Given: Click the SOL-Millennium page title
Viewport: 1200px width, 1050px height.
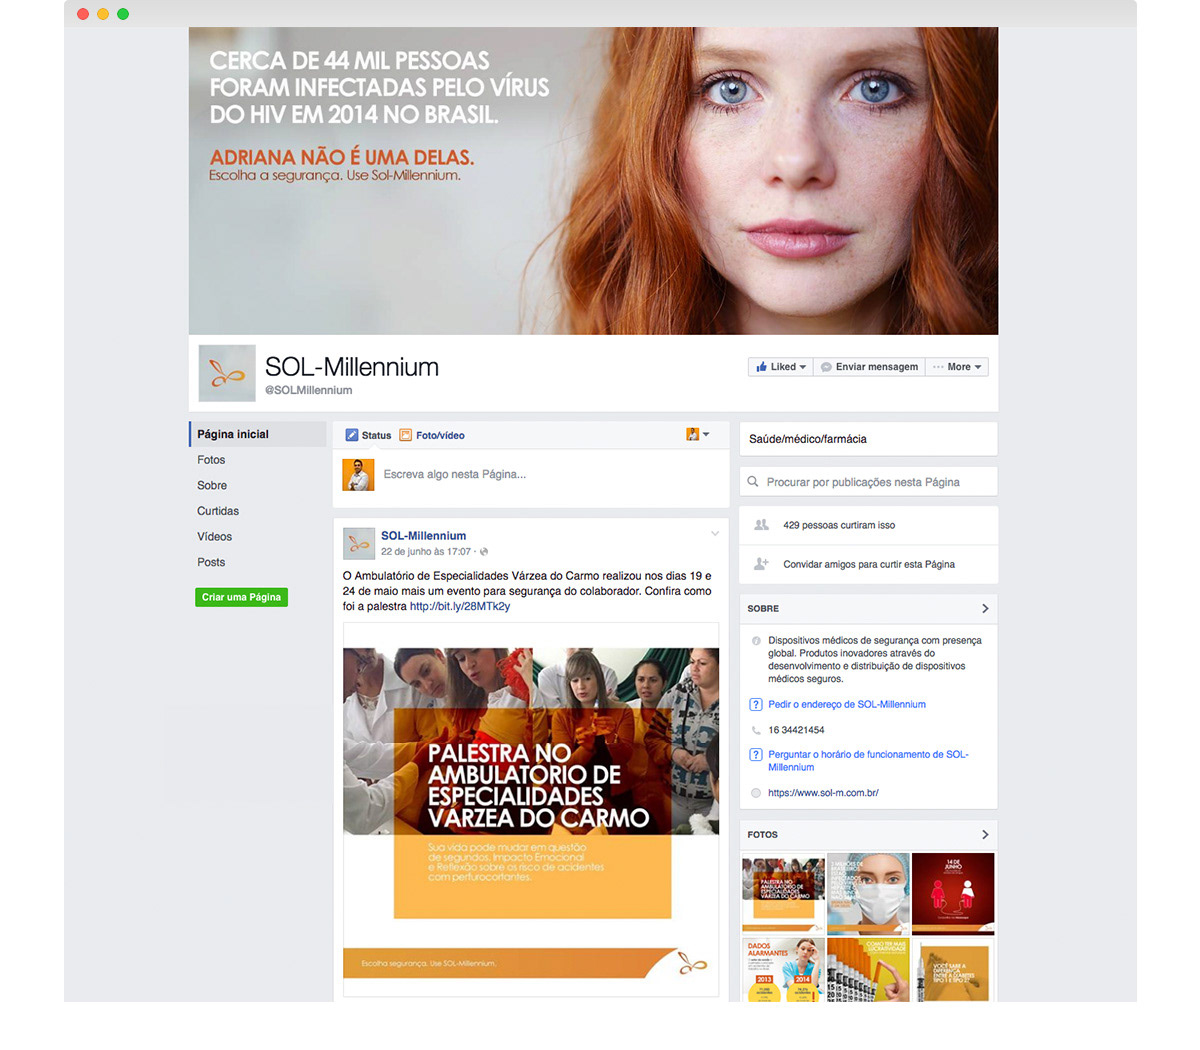Looking at the screenshot, I should click(x=352, y=367).
